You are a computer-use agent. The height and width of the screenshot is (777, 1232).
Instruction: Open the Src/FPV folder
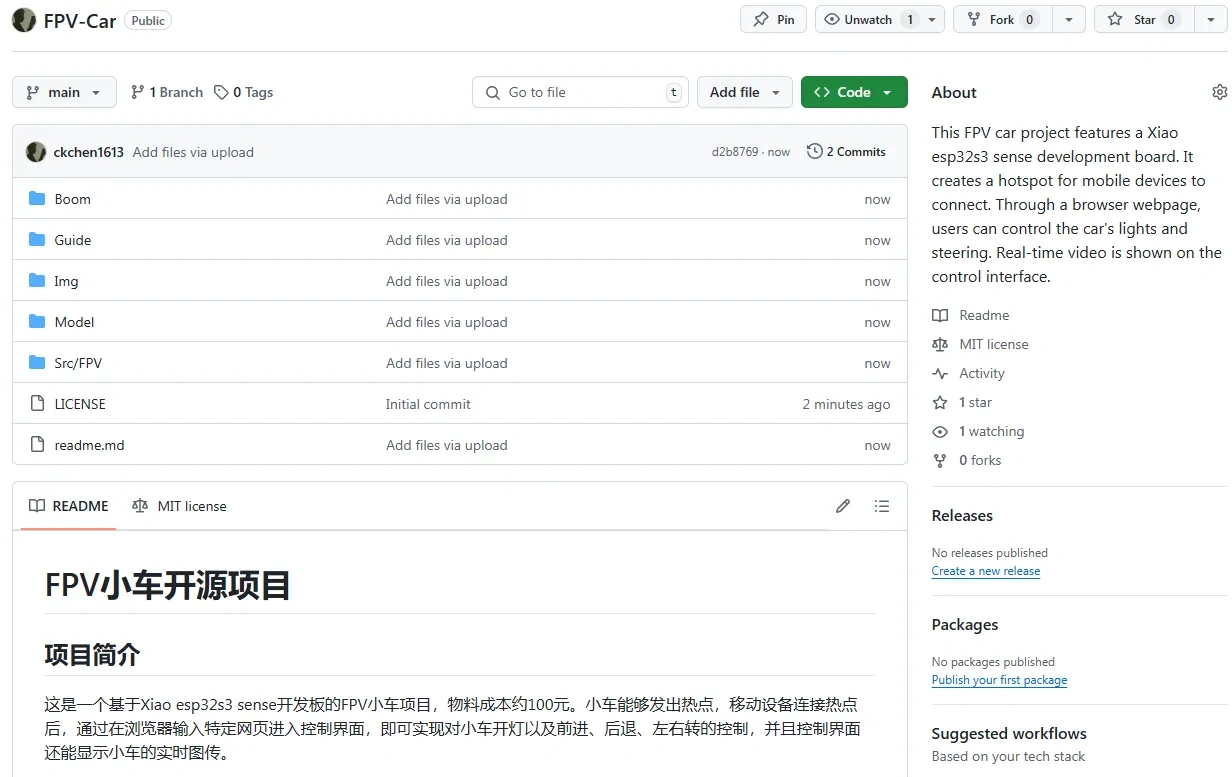[78, 363]
